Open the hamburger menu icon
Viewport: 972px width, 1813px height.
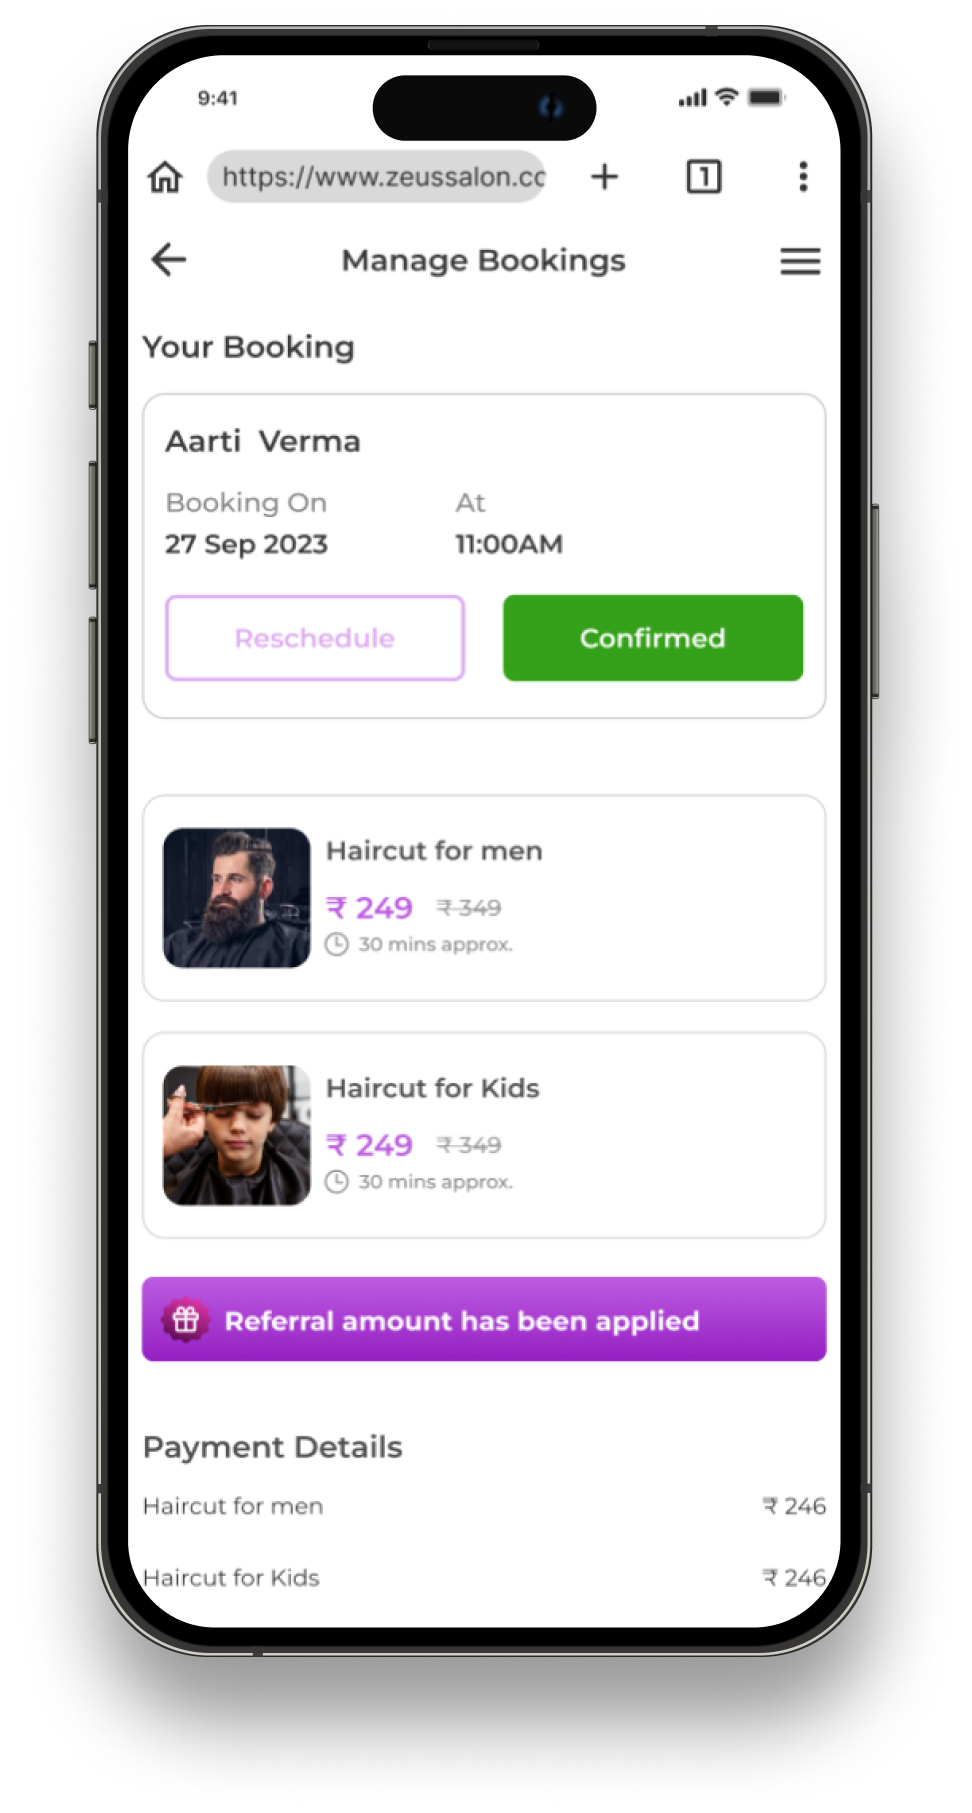pyautogui.click(x=800, y=261)
